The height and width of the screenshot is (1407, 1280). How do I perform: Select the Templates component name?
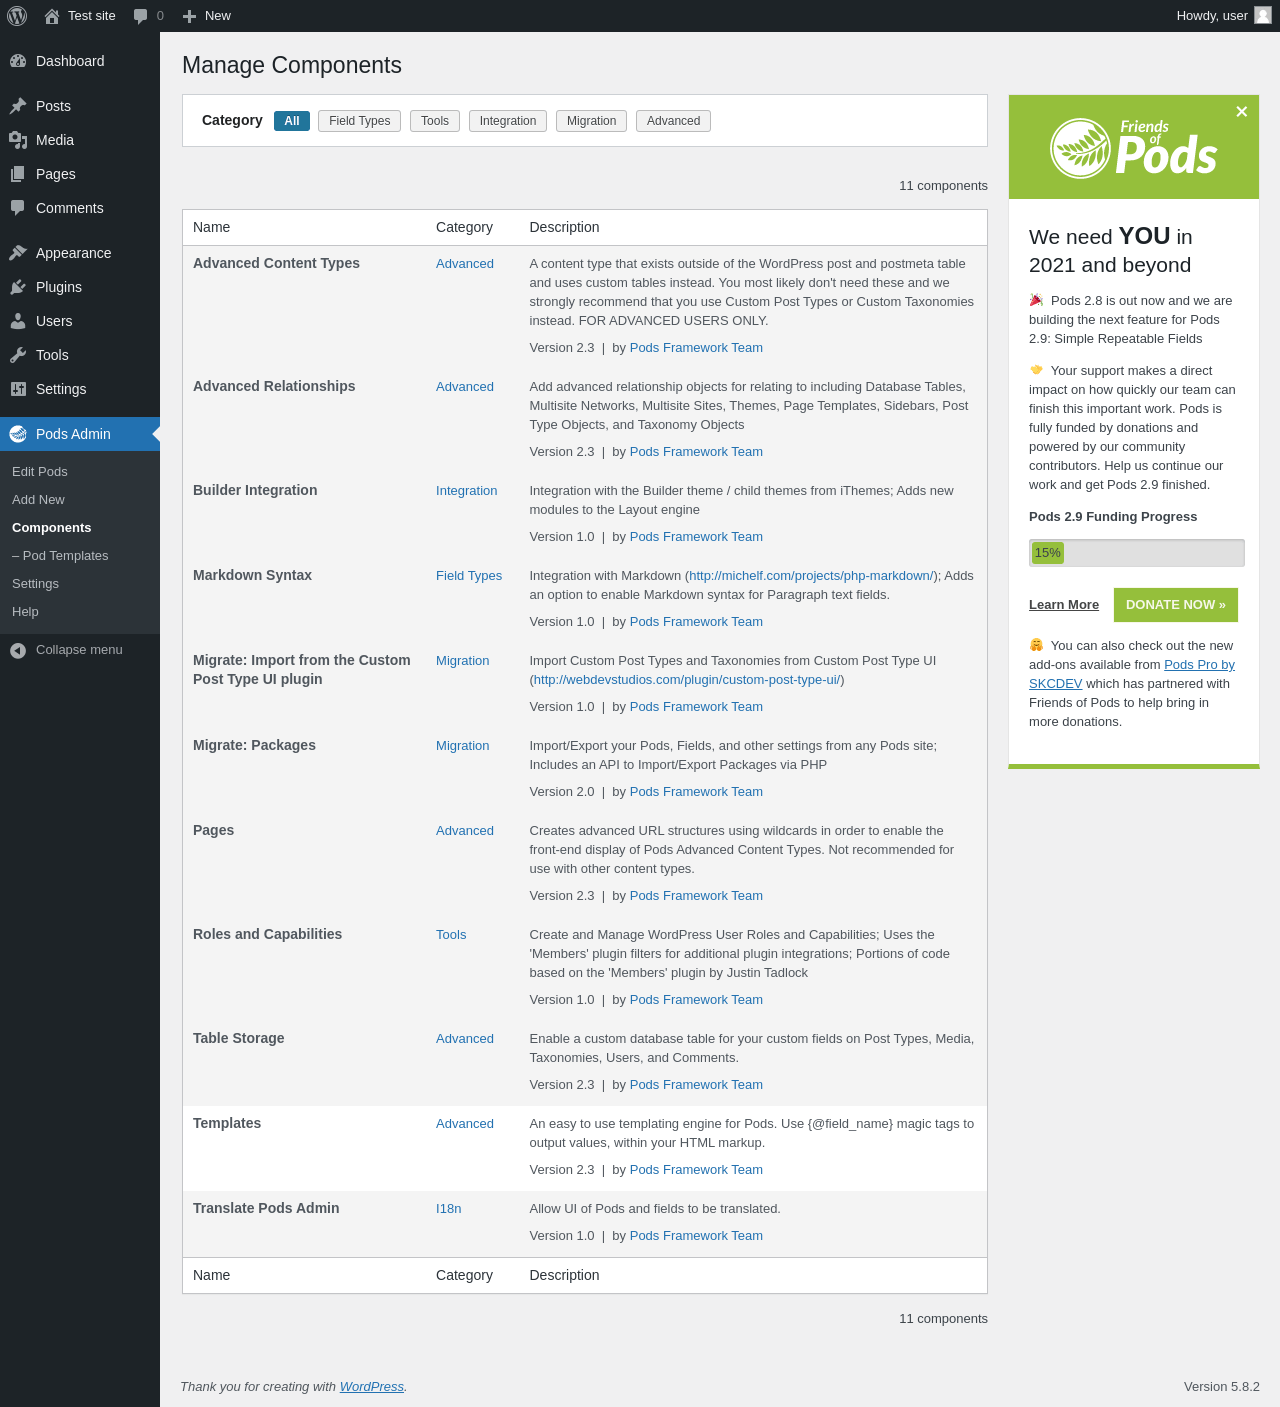click(227, 1123)
